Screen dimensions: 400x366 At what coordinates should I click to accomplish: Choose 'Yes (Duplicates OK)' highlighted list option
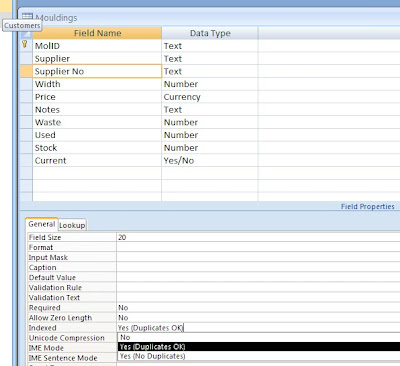(x=258, y=347)
